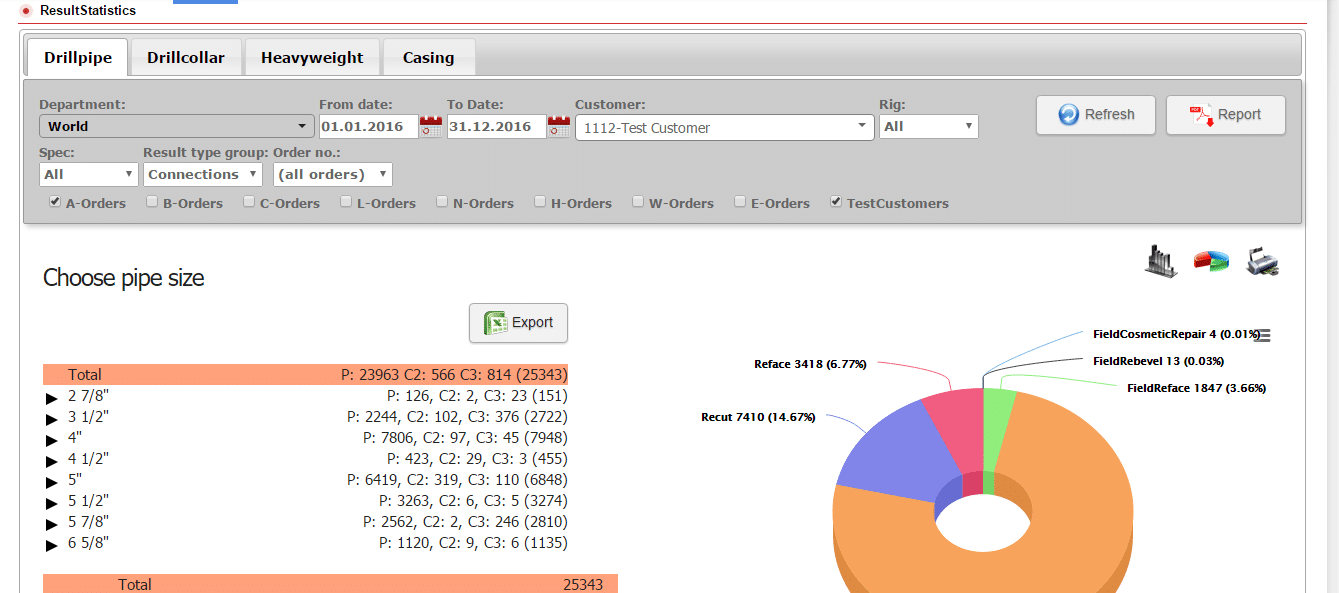The height and width of the screenshot is (593, 1339).
Task: Uncheck the A-Orders filter
Action: pos(55,202)
